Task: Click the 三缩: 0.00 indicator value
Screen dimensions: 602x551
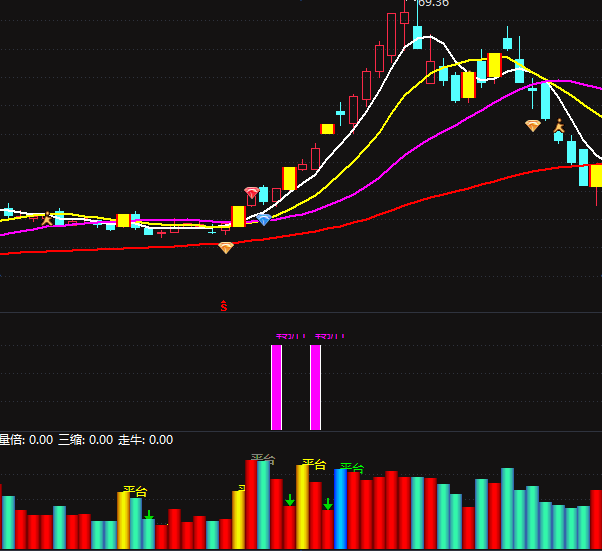Action: [x=86, y=440]
